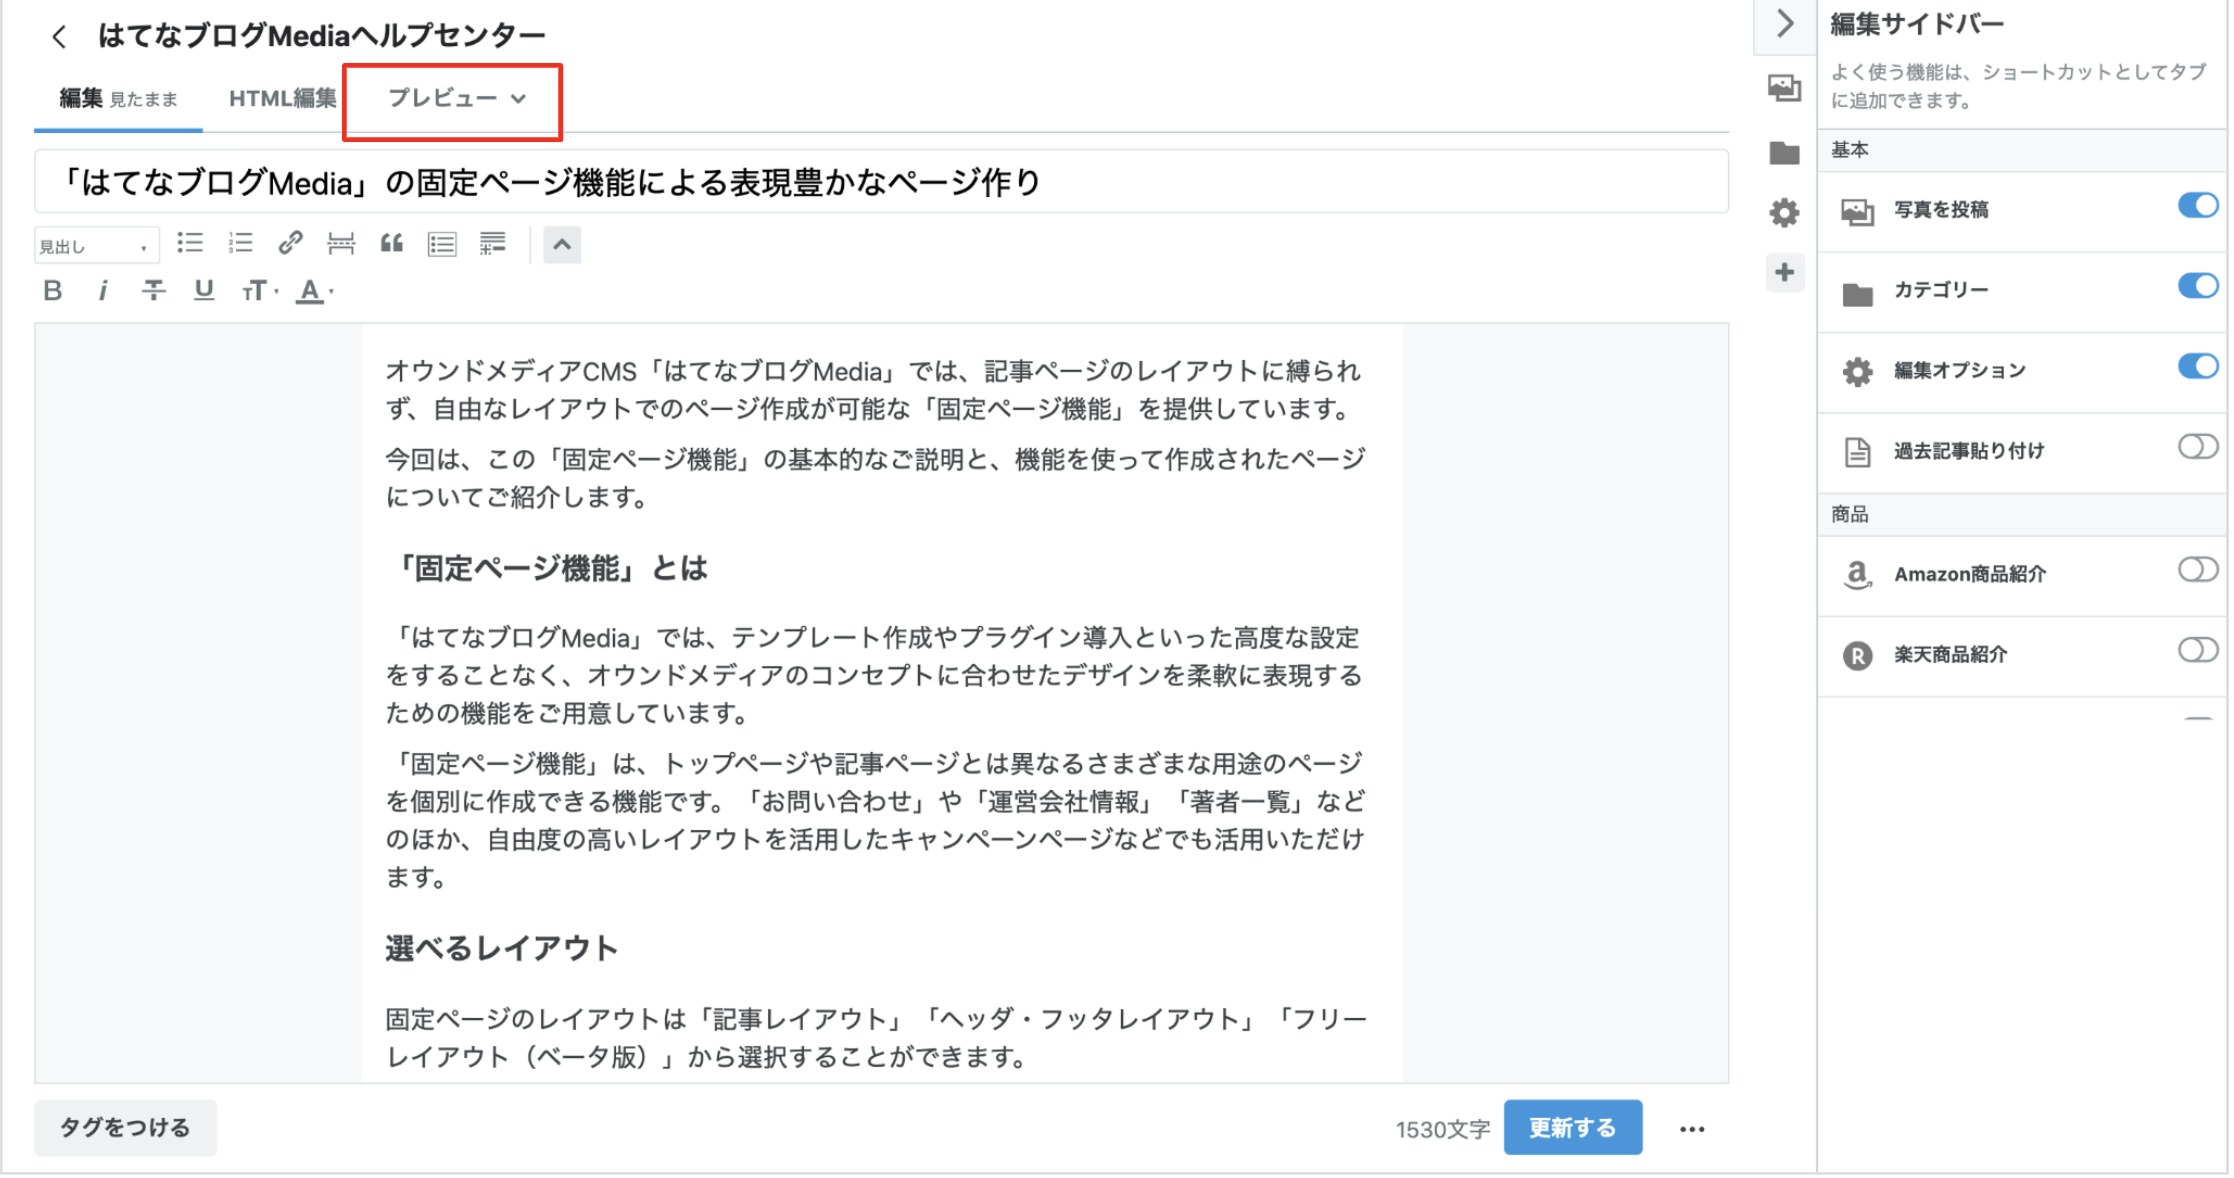Open the 見出し heading dropdown
The width and height of the screenshot is (2234, 1178).
pyautogui.click(x=95, y=246)
